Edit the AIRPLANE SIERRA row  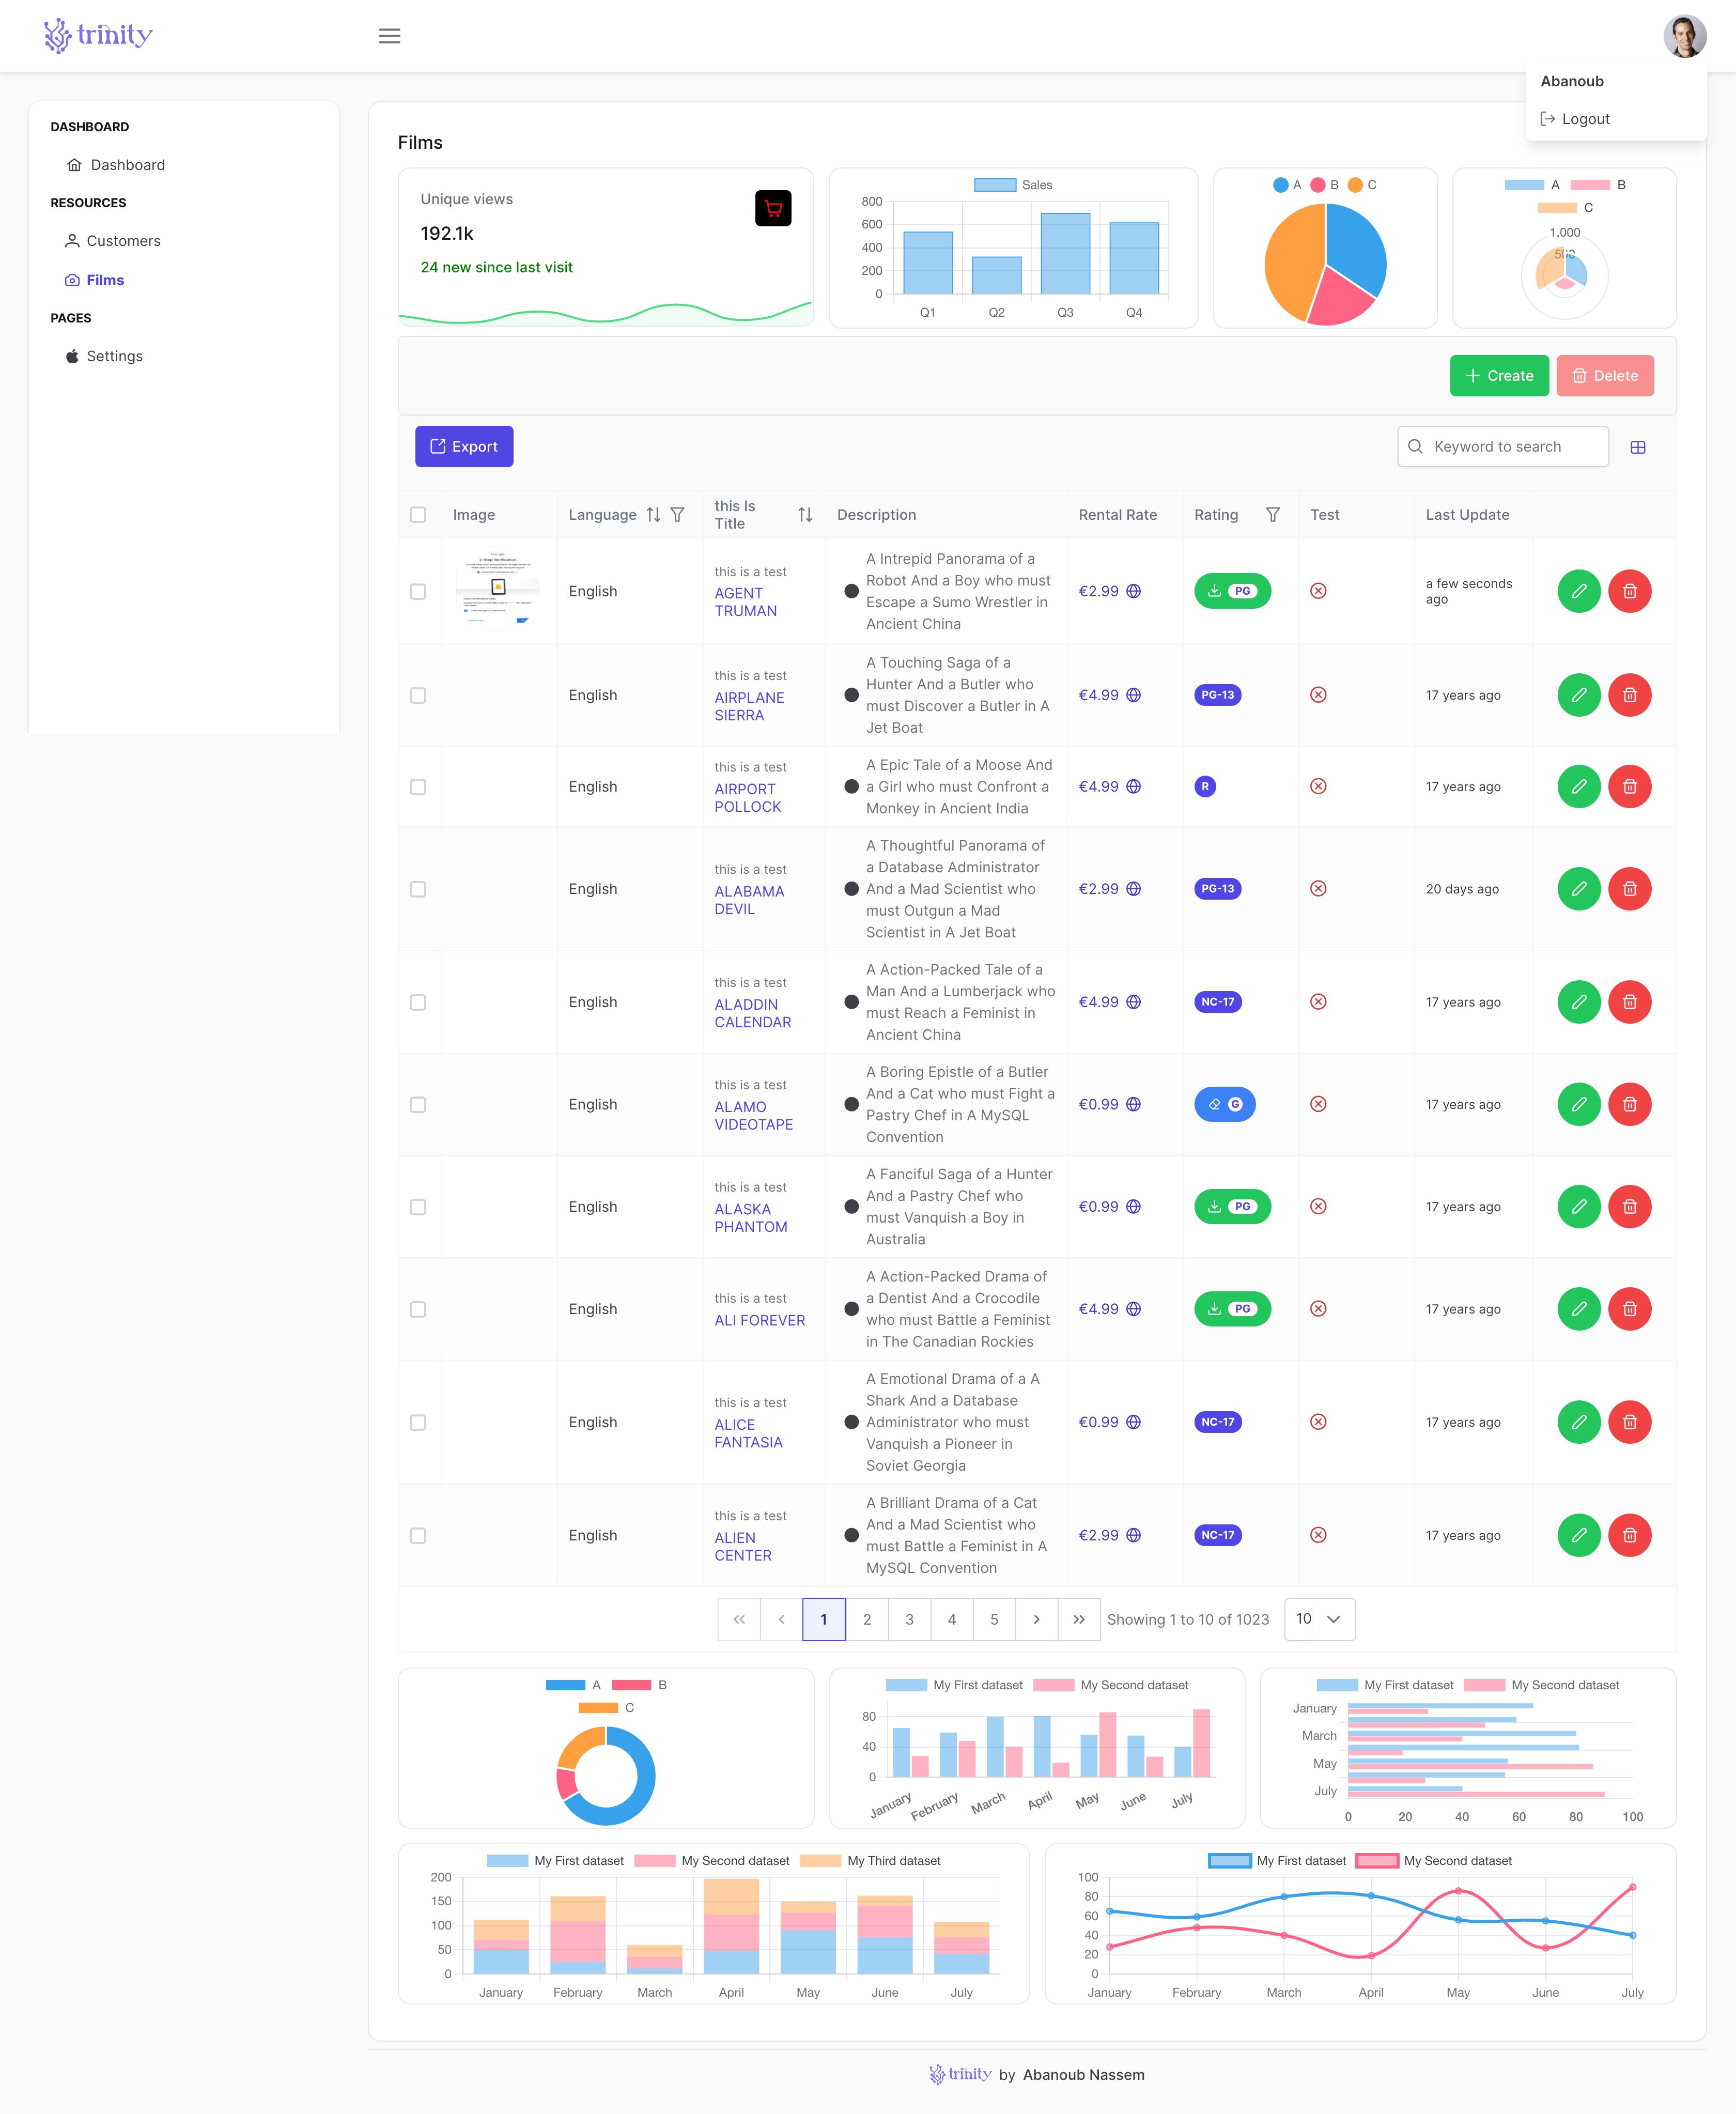point(1579,695)
